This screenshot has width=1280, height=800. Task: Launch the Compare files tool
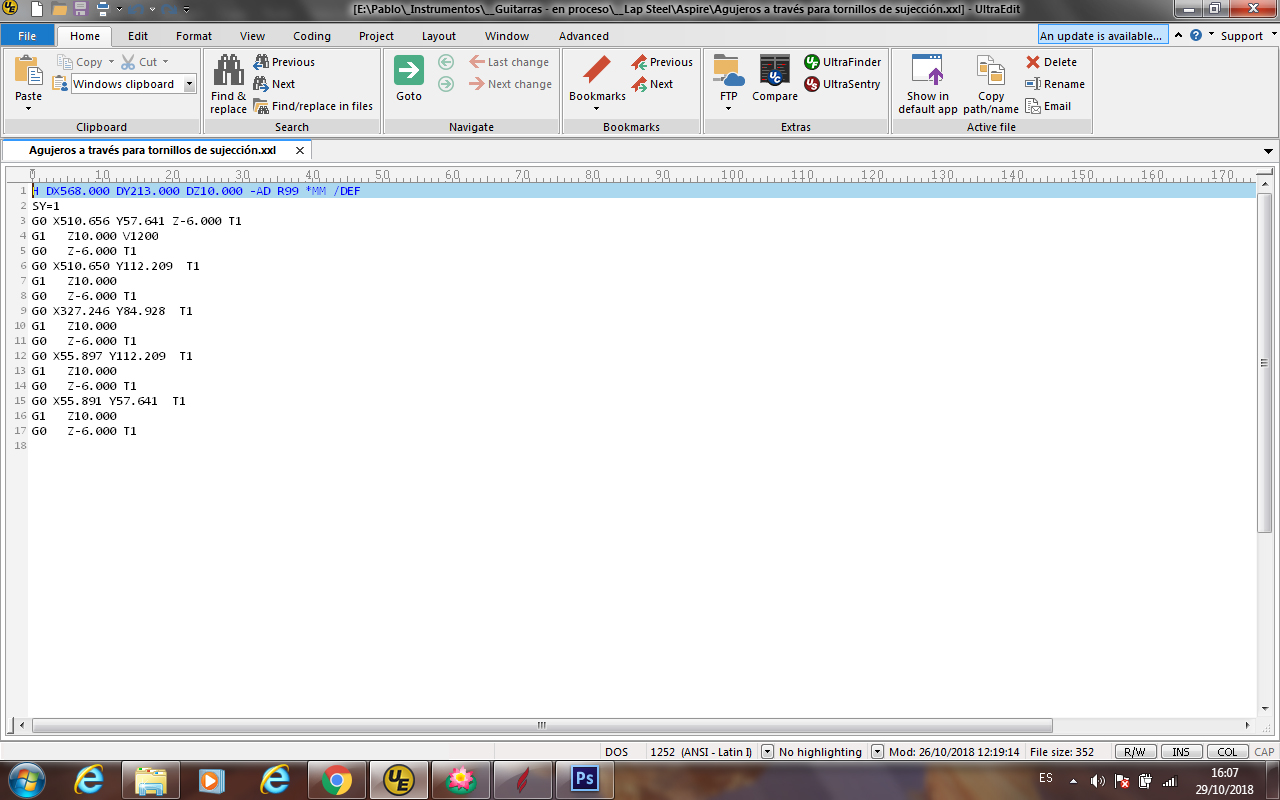coord(775,71)
